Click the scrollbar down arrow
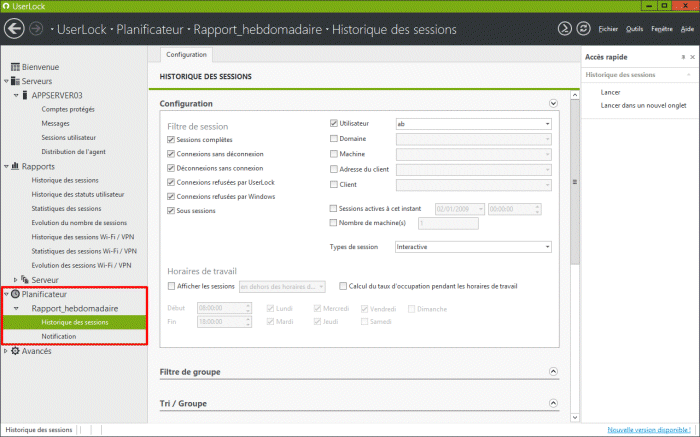This screenshot has height=437, width=700. [575, 417]
